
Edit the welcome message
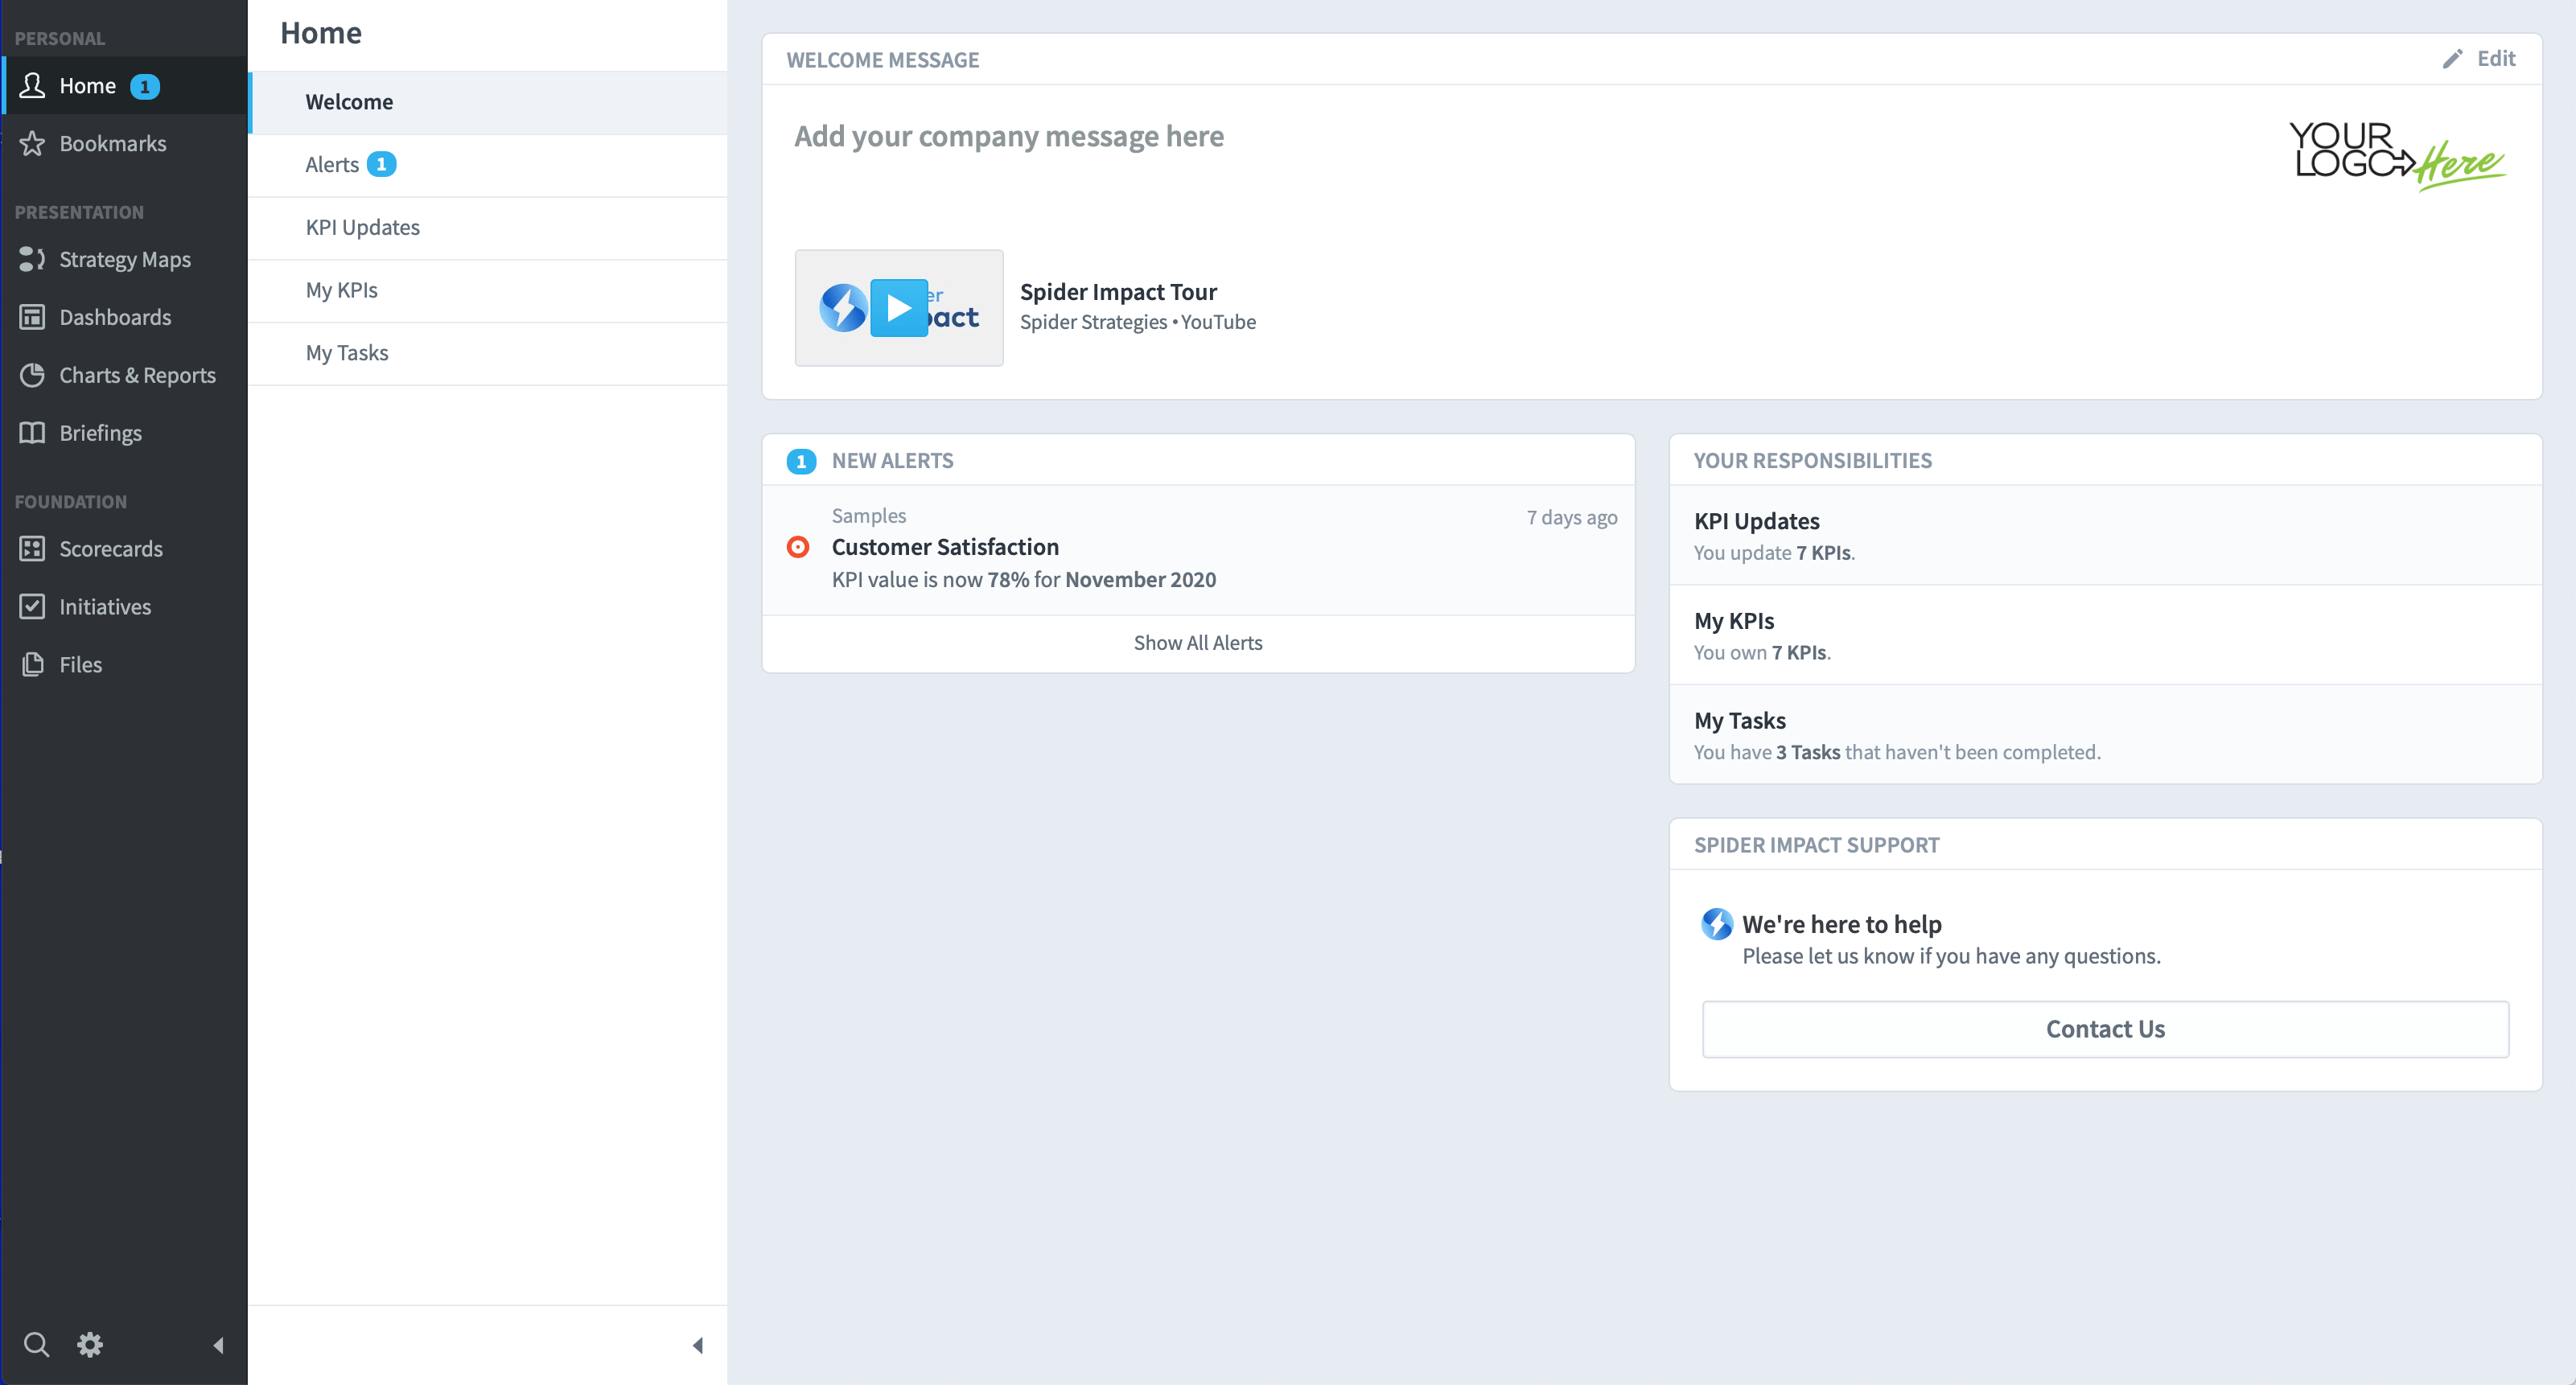[2480, 59]
